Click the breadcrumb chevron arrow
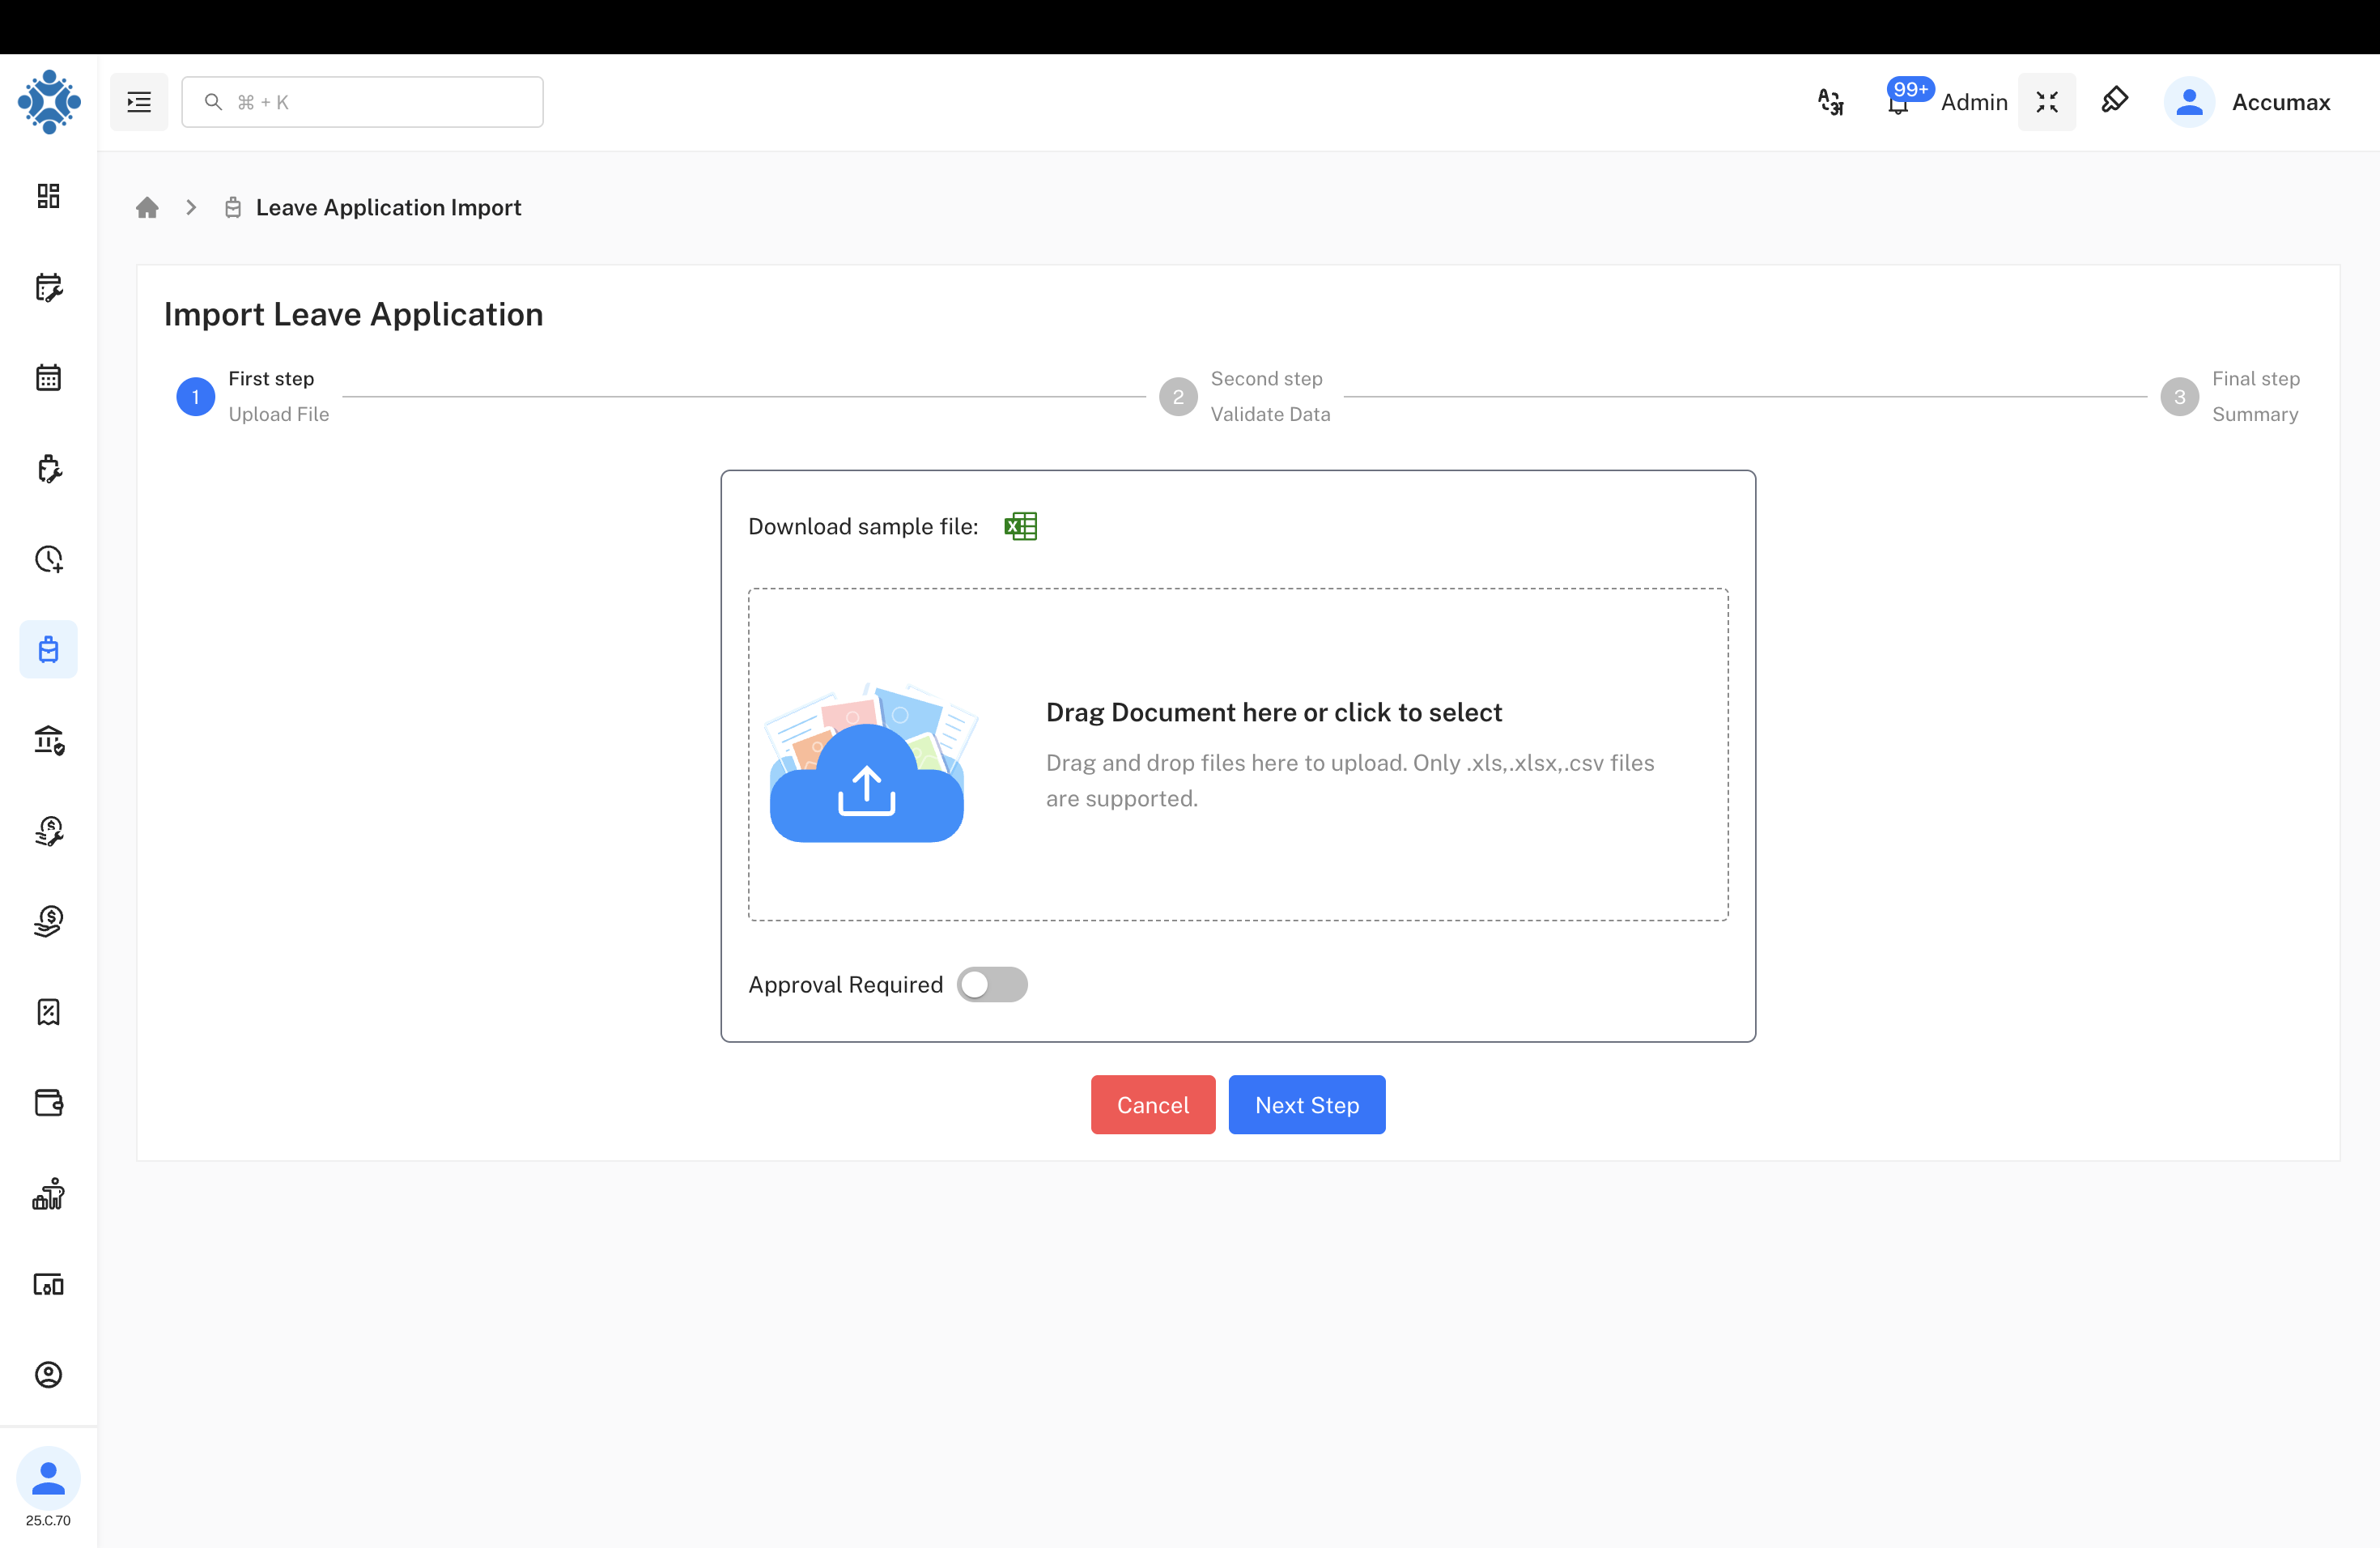 coord(191,207)
